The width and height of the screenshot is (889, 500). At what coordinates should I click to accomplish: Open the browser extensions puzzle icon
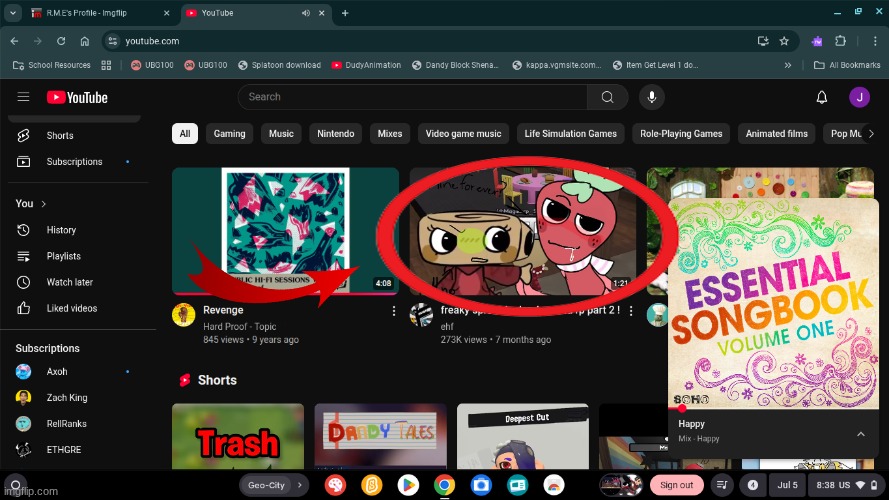pos(840,41)
